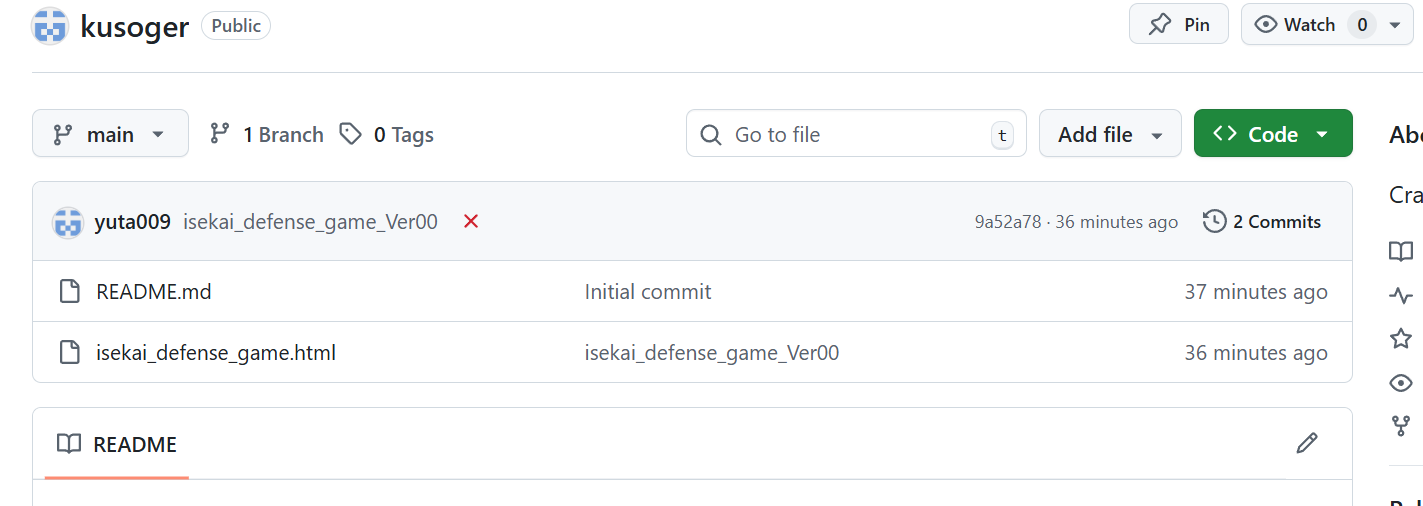Toggle Watch on this repository
1423x506 pixels.
[x=1295, y=25]
